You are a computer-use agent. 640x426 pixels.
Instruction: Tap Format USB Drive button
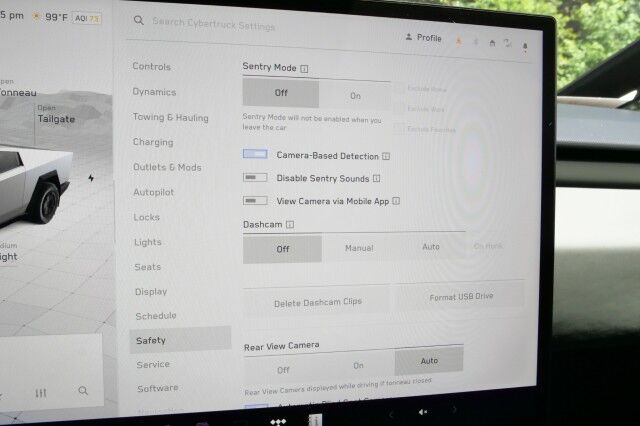[x=461, y=296]
